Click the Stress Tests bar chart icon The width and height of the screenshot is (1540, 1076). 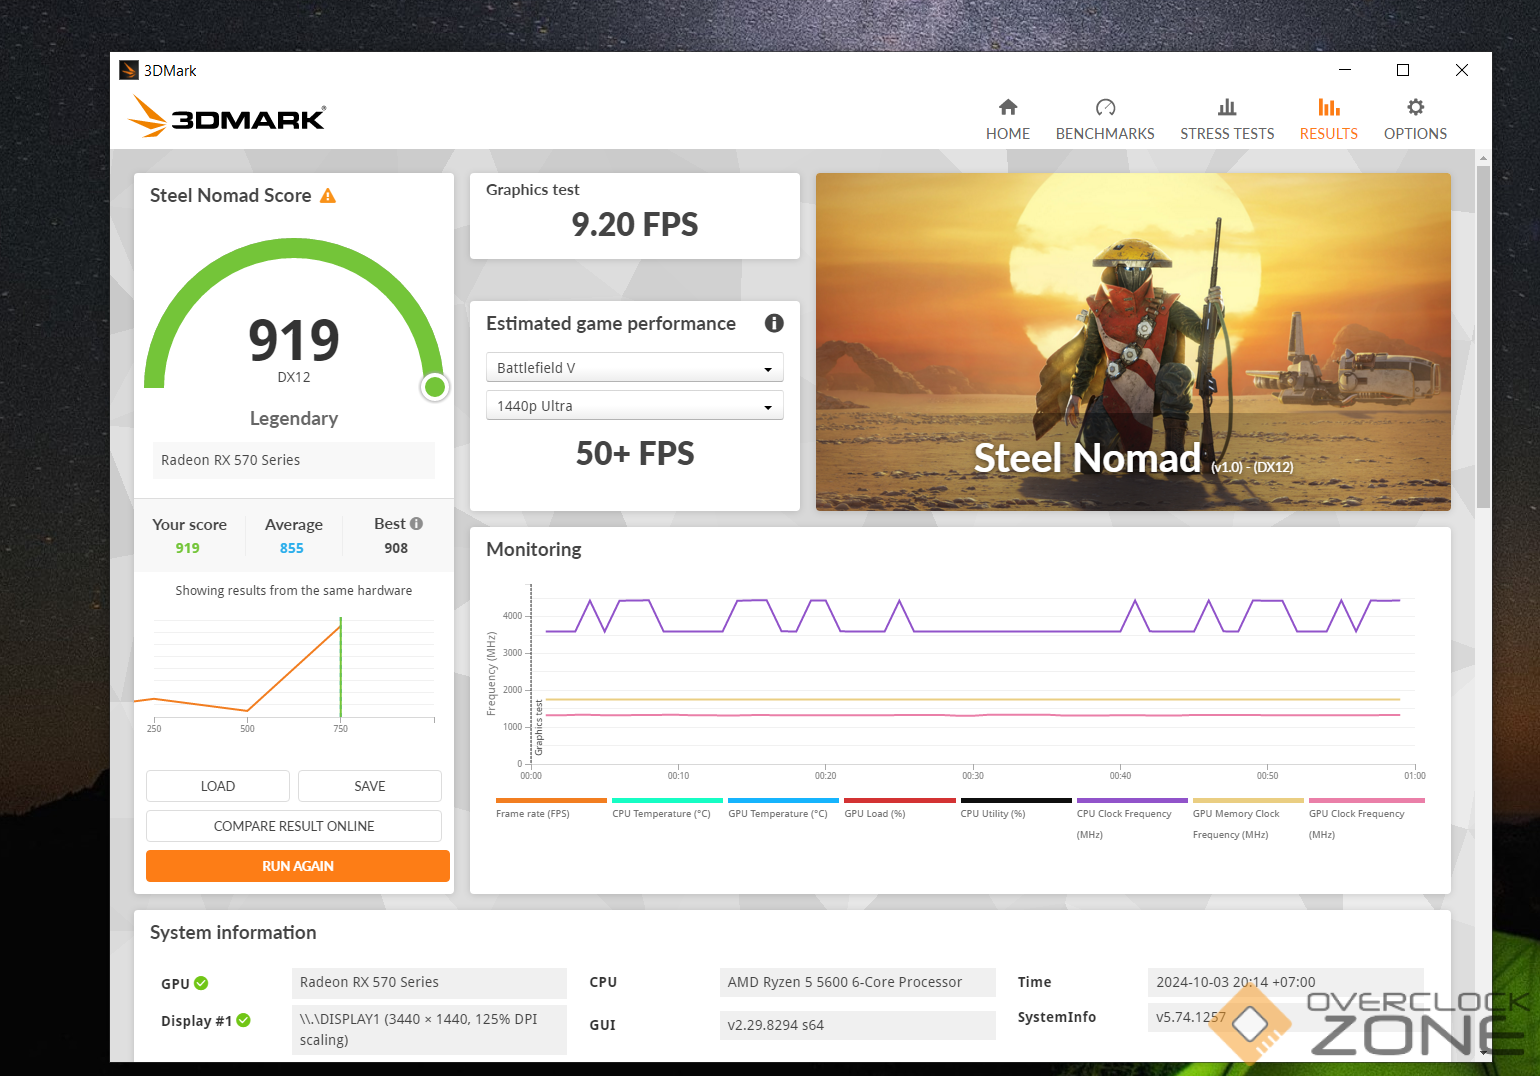(1227, 107)
